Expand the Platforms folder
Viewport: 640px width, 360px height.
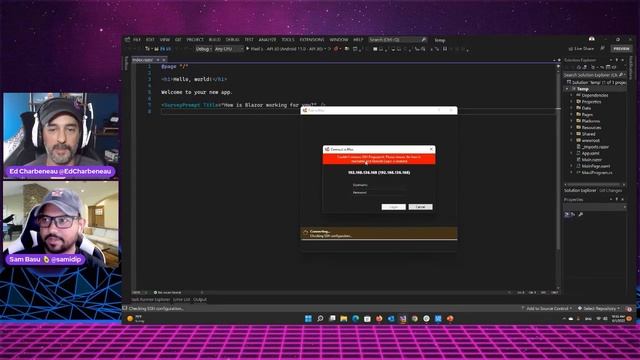tap(571, 121)
